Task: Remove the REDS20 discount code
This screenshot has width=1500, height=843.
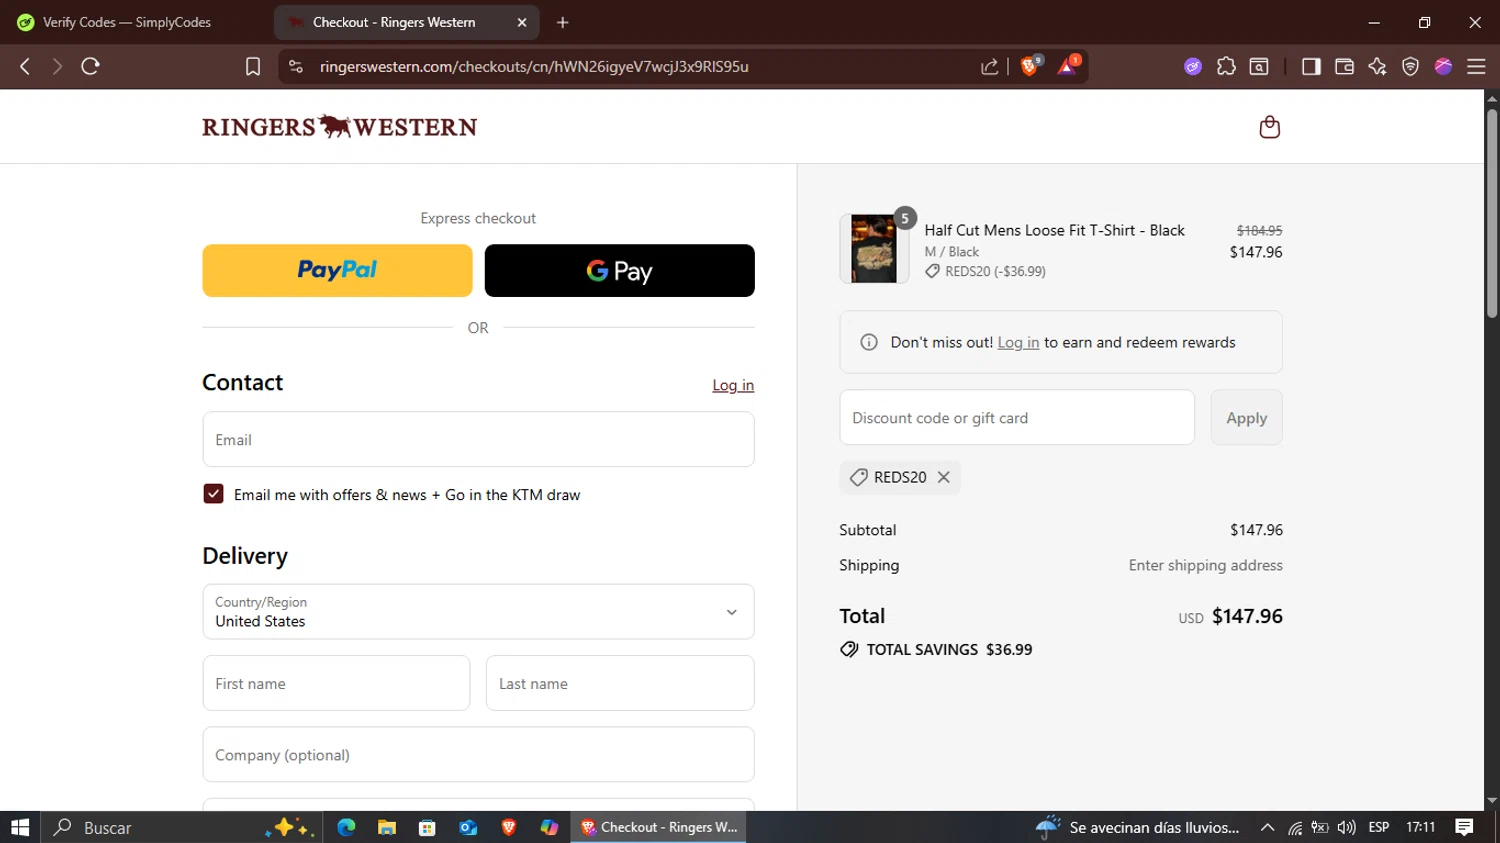Action: coord(943,477)
